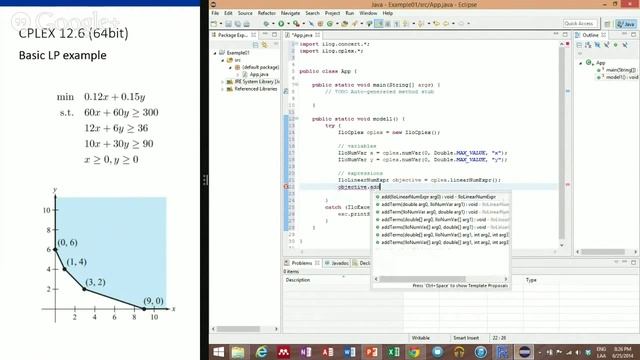The height and width of the screenshot is (360, 640).
Task: Click the Quick Access search field
Action: pyautogui.click(x=579, y=24)
